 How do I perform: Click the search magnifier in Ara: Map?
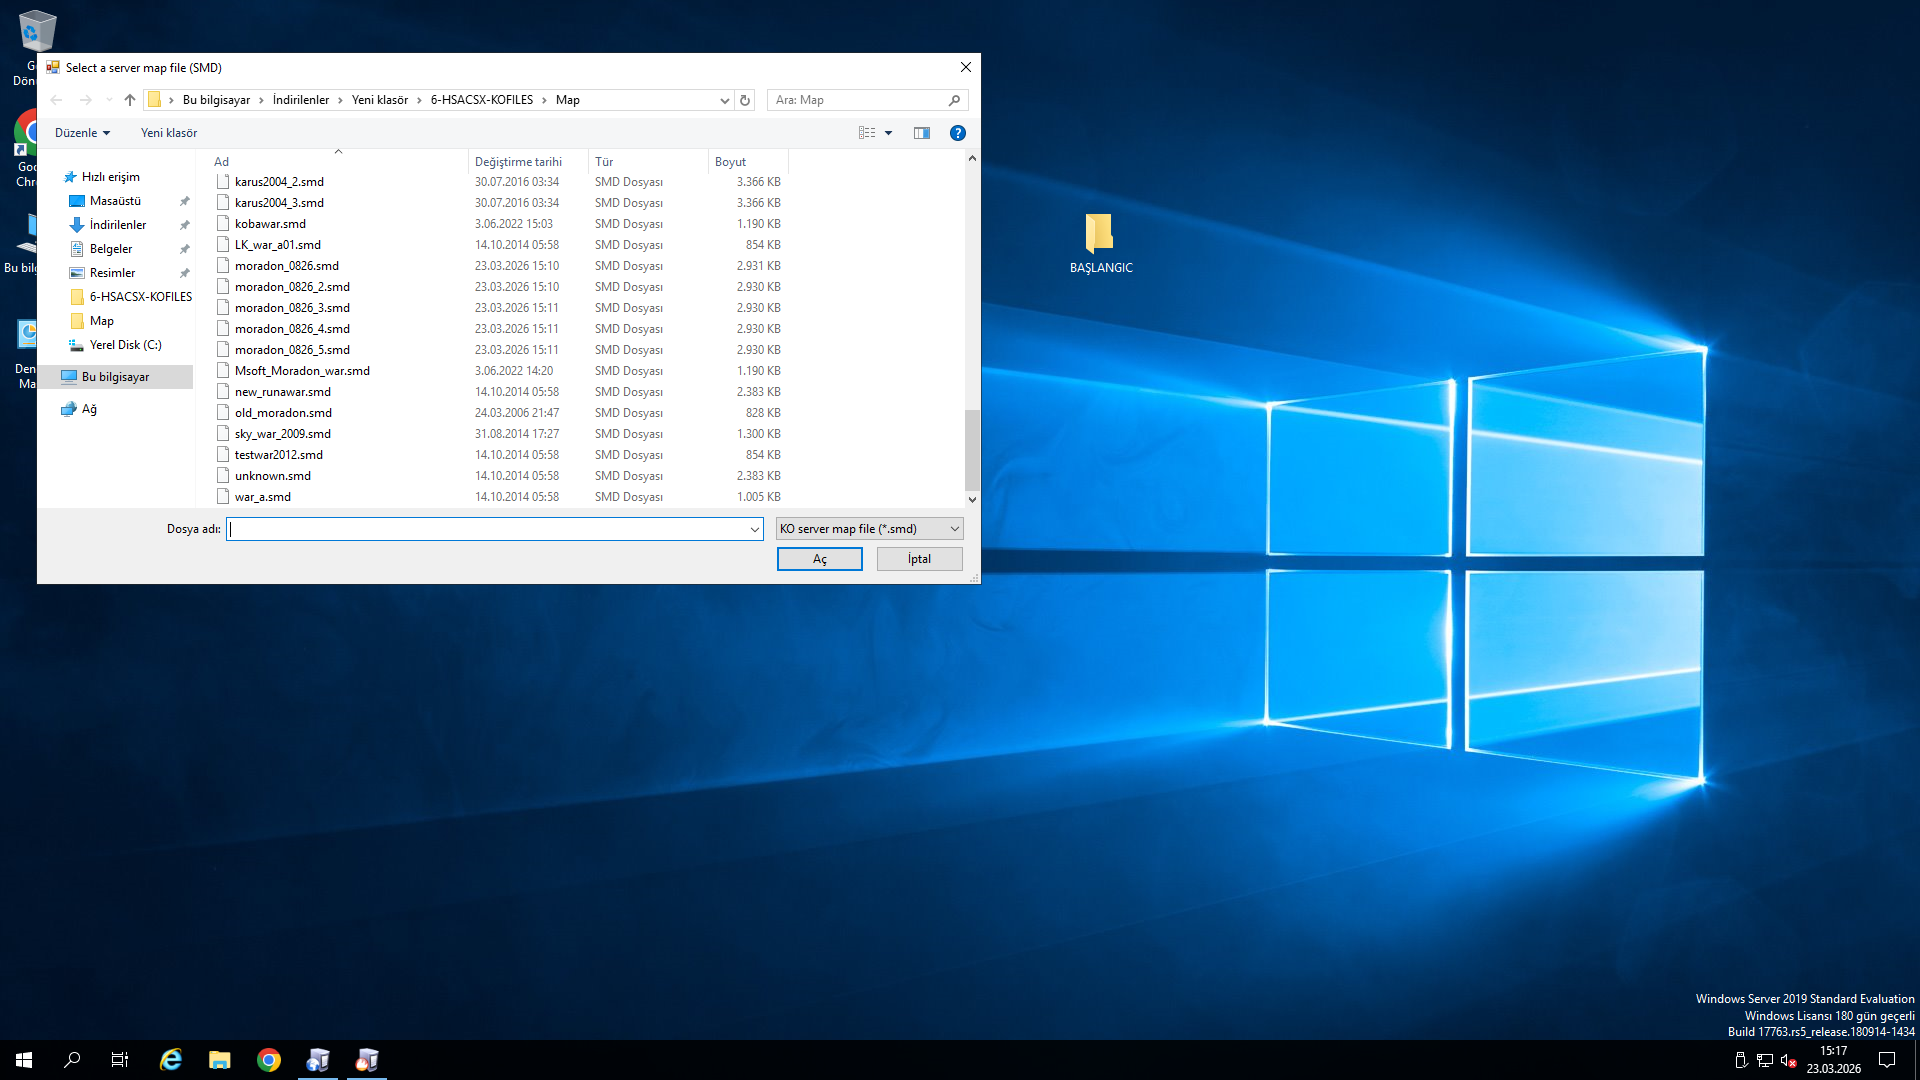tap(954, 100)
